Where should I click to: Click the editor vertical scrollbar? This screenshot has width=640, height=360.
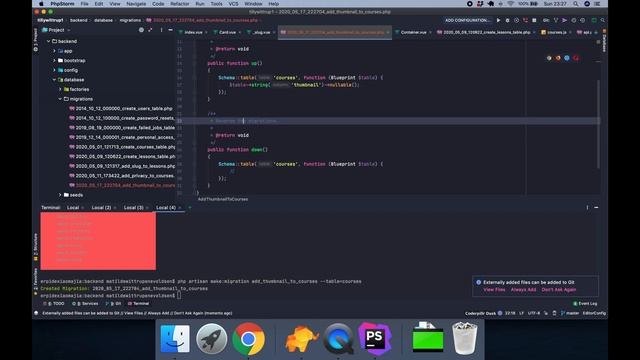598,124
